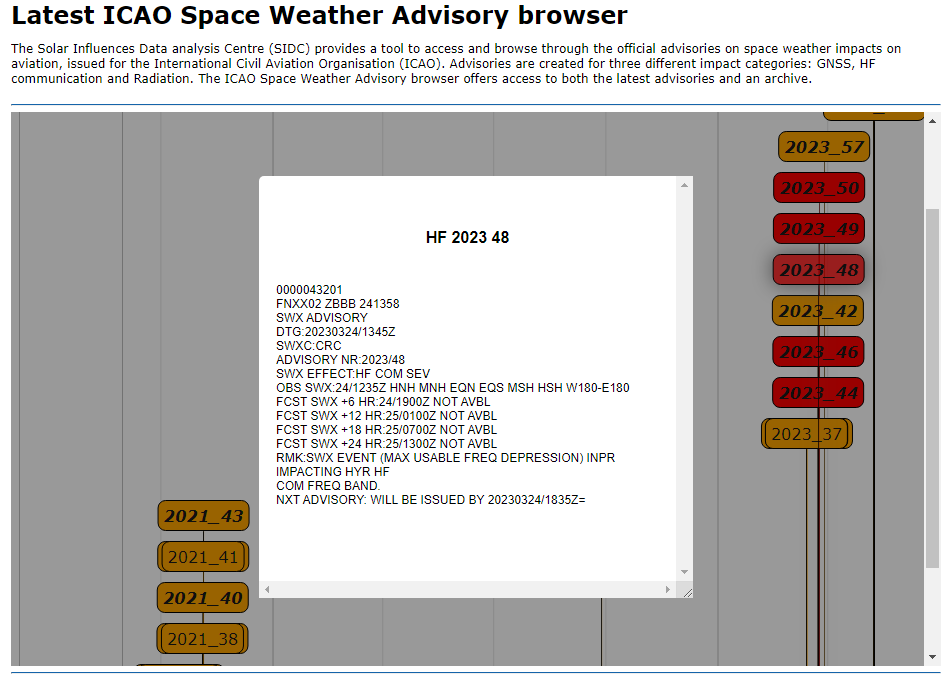This screenshot has height=688, width=950.
Task: Click the 'FCST SWX +12 HR' forecast line
Action: [387, 416]
